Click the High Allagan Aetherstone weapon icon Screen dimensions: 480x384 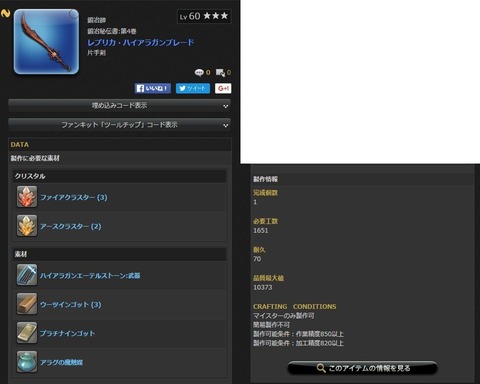pyautogui.click(x=27, y=275)
